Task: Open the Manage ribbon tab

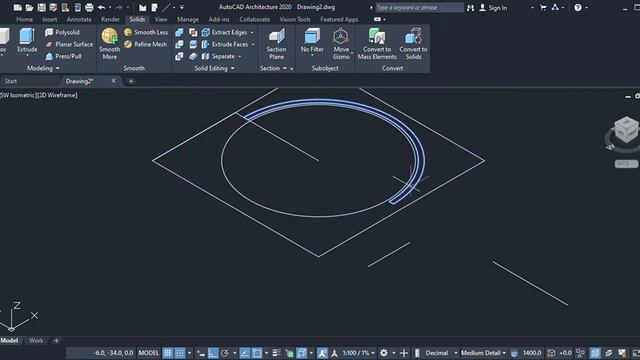Action: pos(188,19)
